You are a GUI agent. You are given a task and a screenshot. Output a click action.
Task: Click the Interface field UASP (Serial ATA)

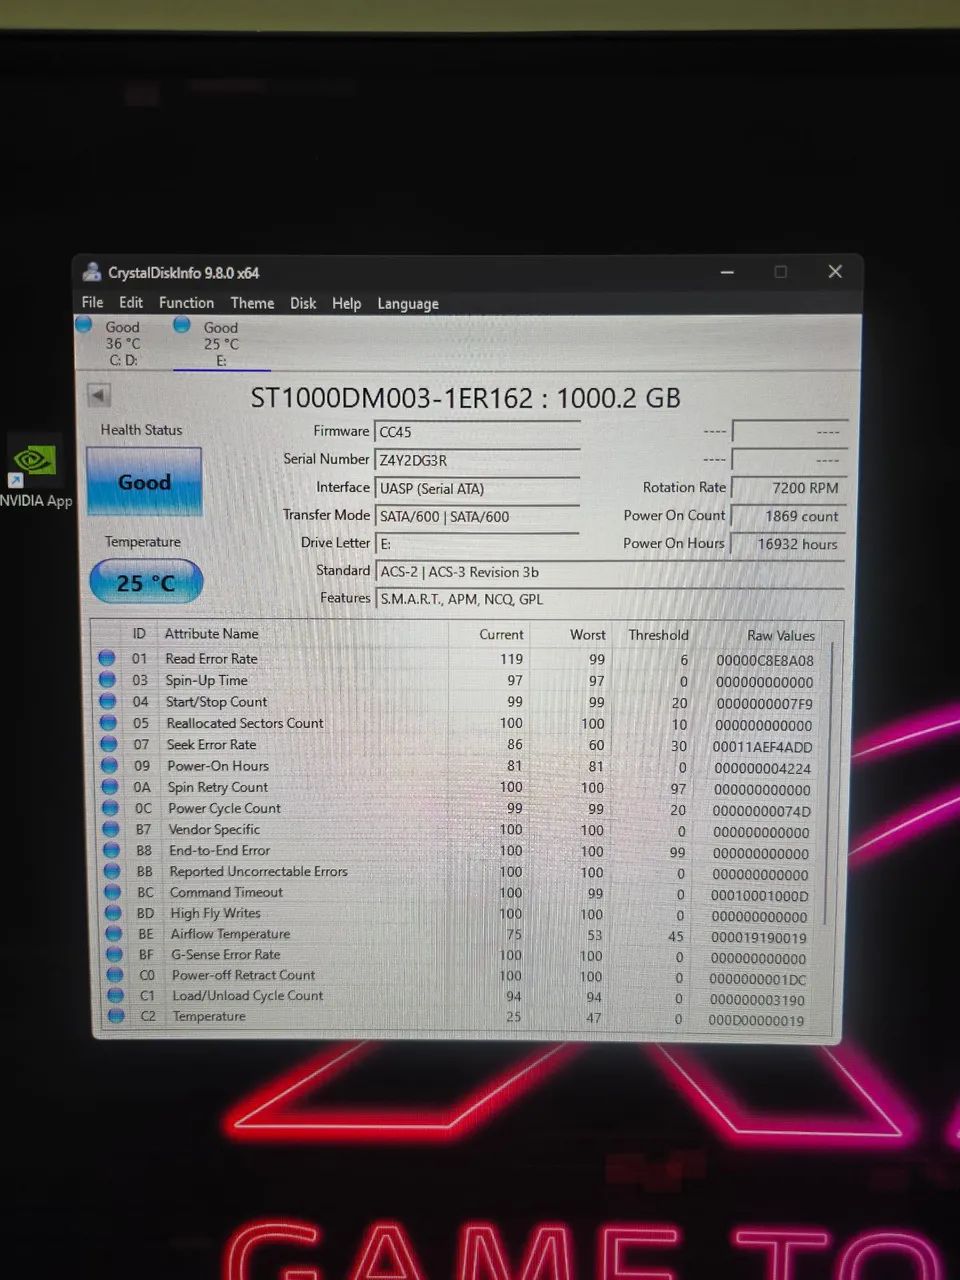[x=477, y=488]
